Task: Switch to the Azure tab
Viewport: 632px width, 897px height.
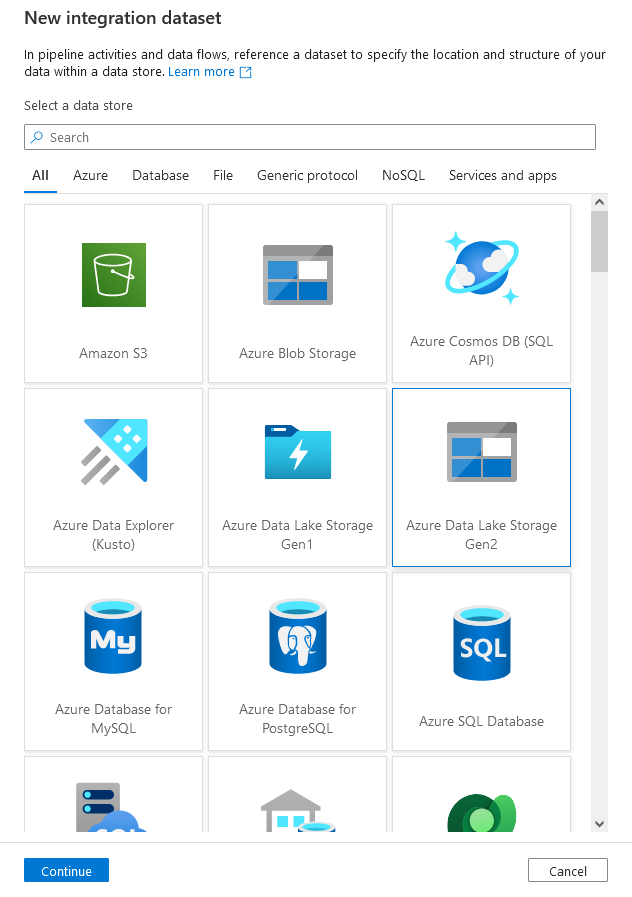Action: coord(90,176)
